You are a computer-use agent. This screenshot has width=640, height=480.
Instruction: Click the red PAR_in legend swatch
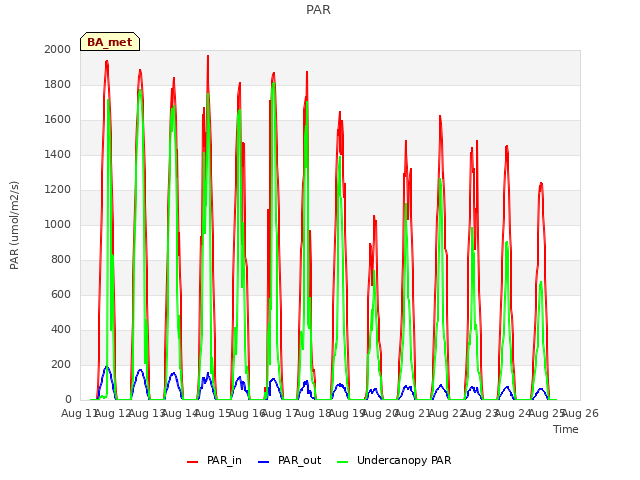pyautogui.click(x=192, y=462)
